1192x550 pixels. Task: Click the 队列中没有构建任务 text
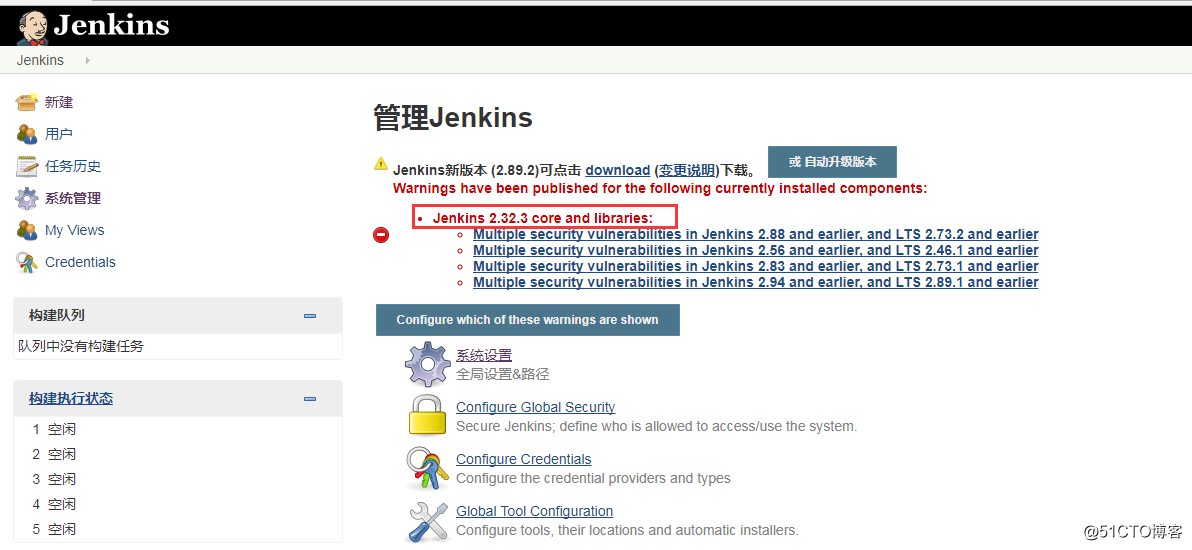click(x=81, y=347)
